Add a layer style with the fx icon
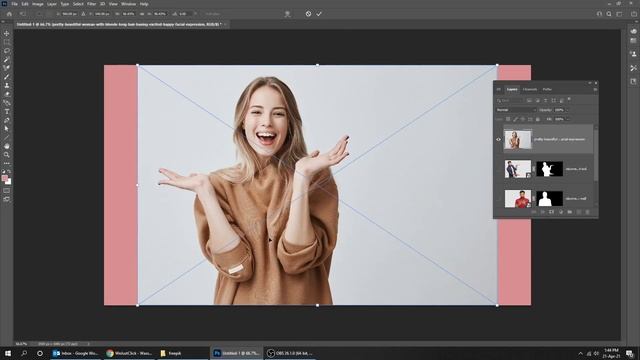 [x=542, y=212]
